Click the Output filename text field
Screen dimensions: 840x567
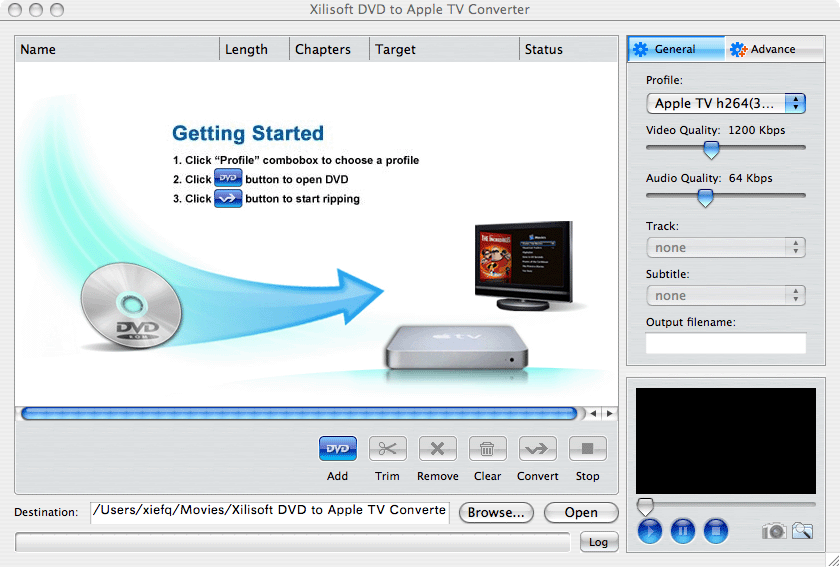(x=725, y=343)
